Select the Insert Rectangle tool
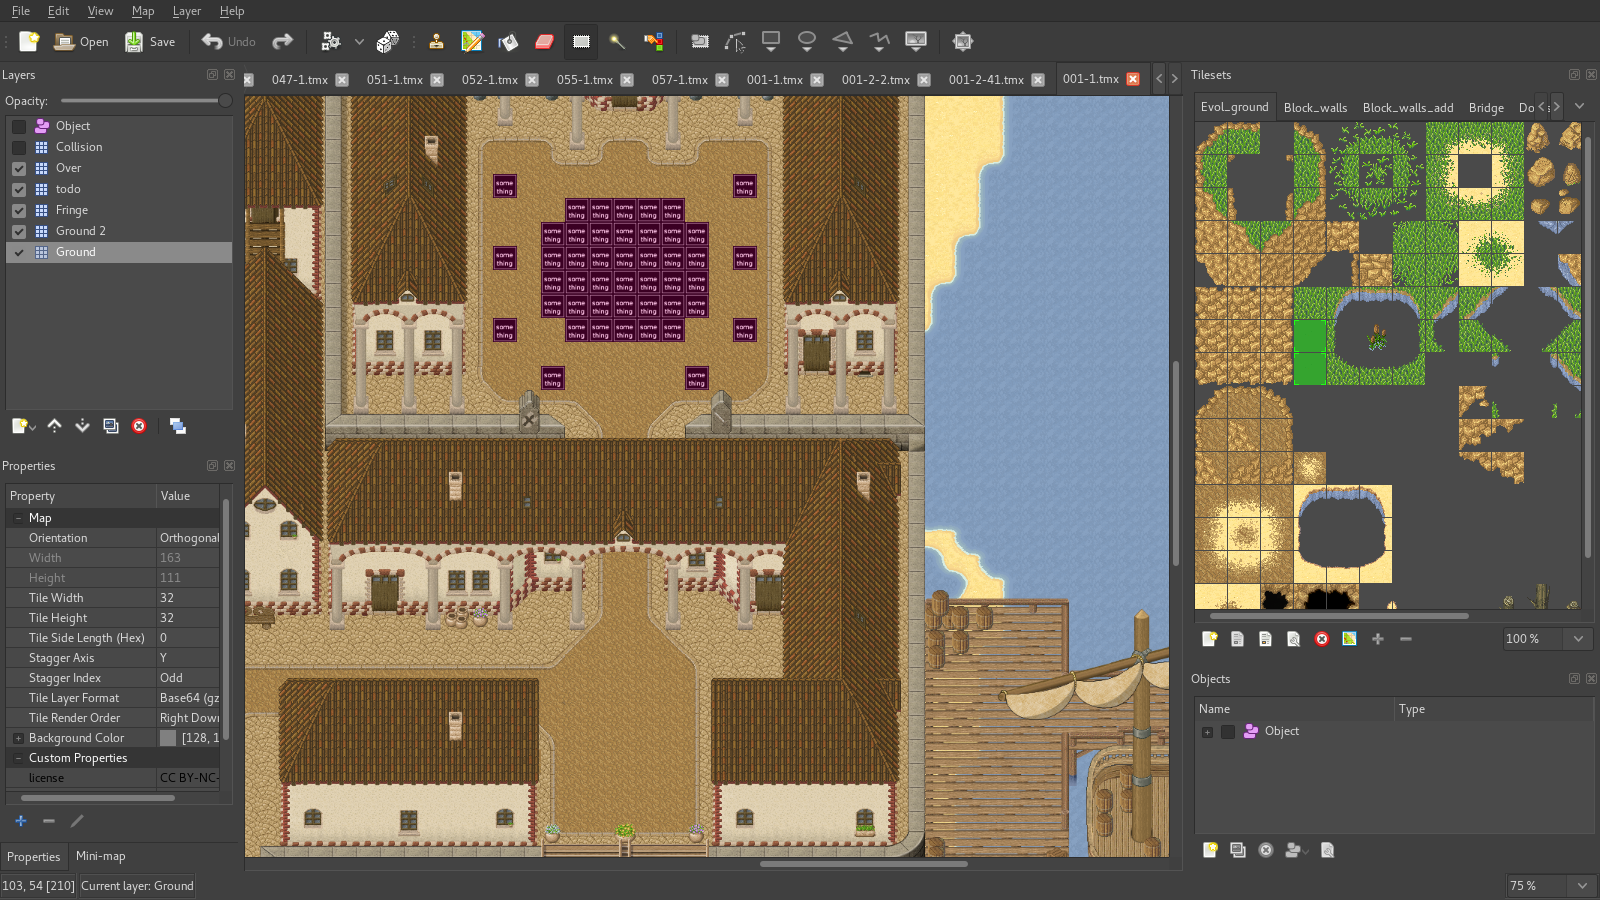The height and width of the screenshot is (900, 1600). [x=771, y=41]
